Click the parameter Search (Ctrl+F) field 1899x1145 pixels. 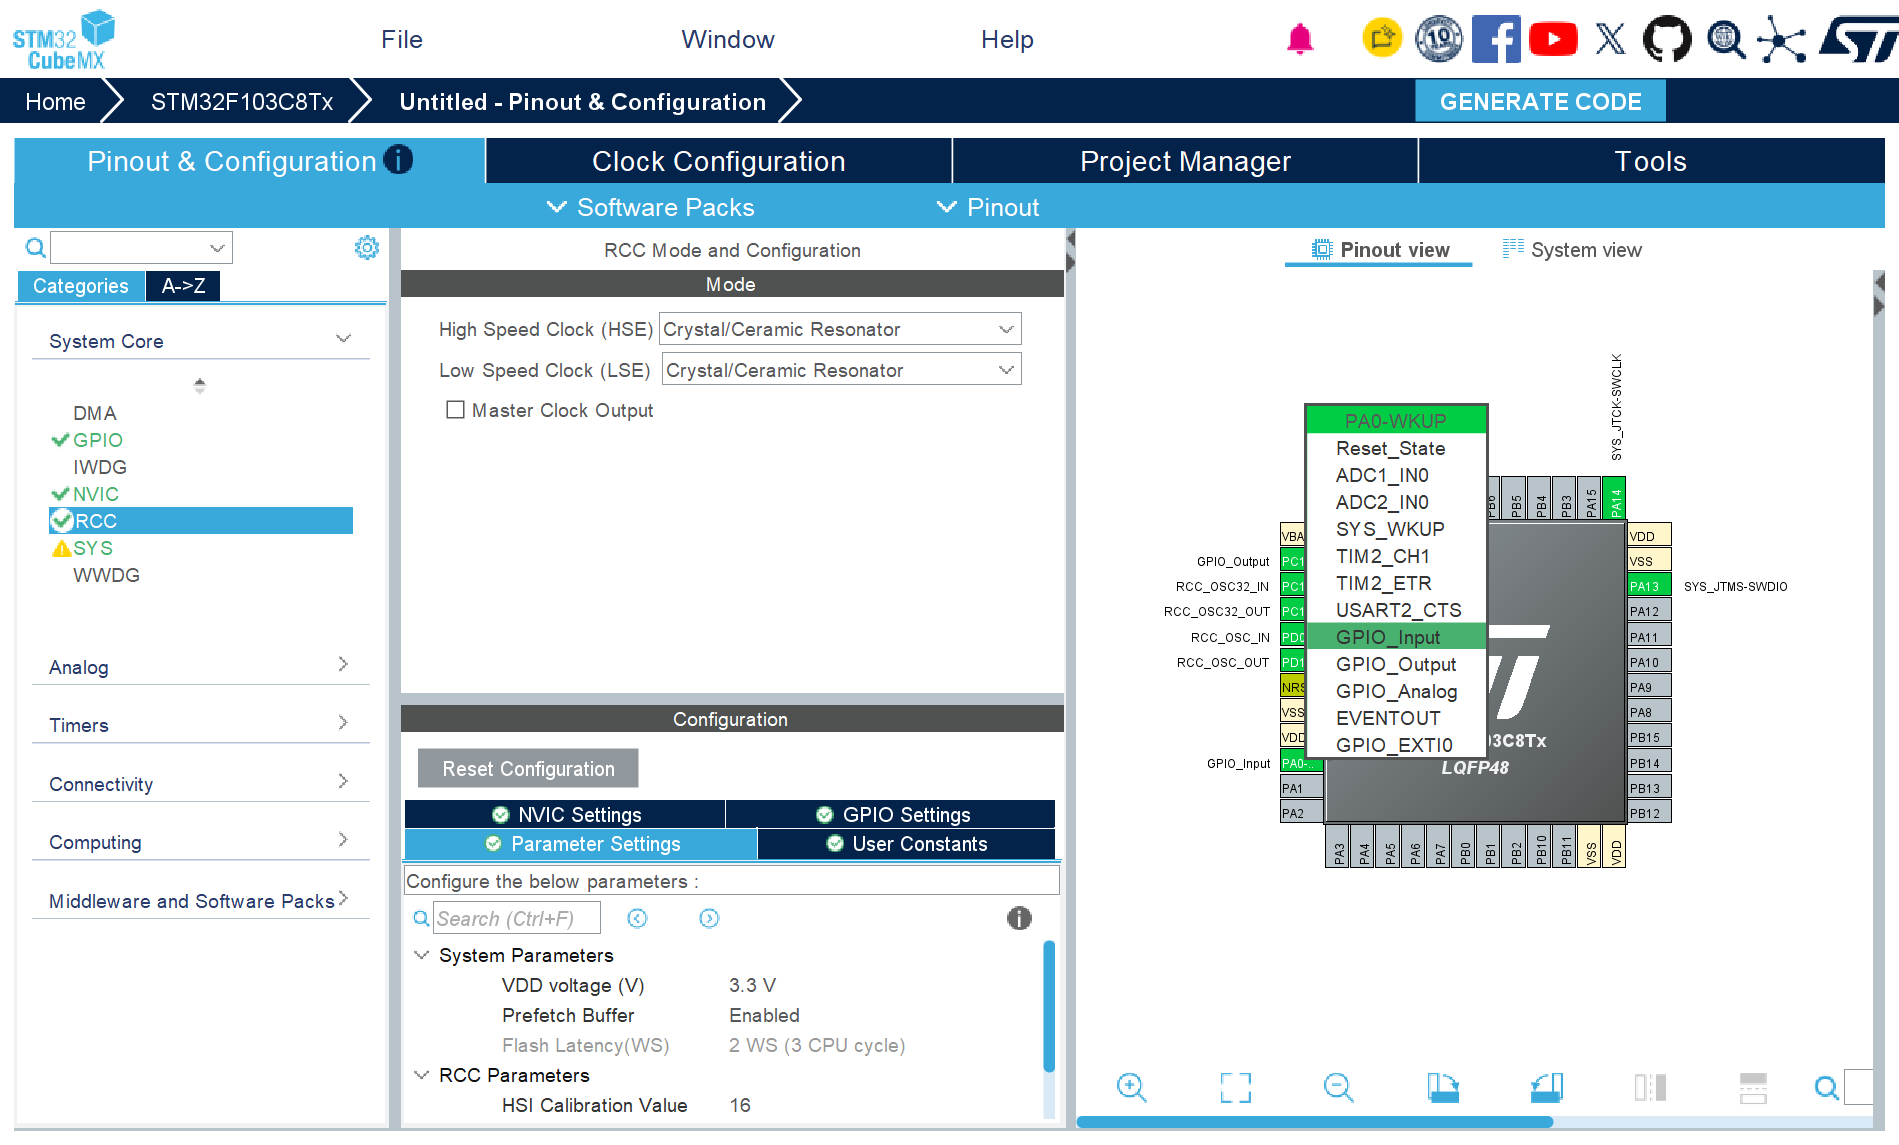[x=517, y=918]
